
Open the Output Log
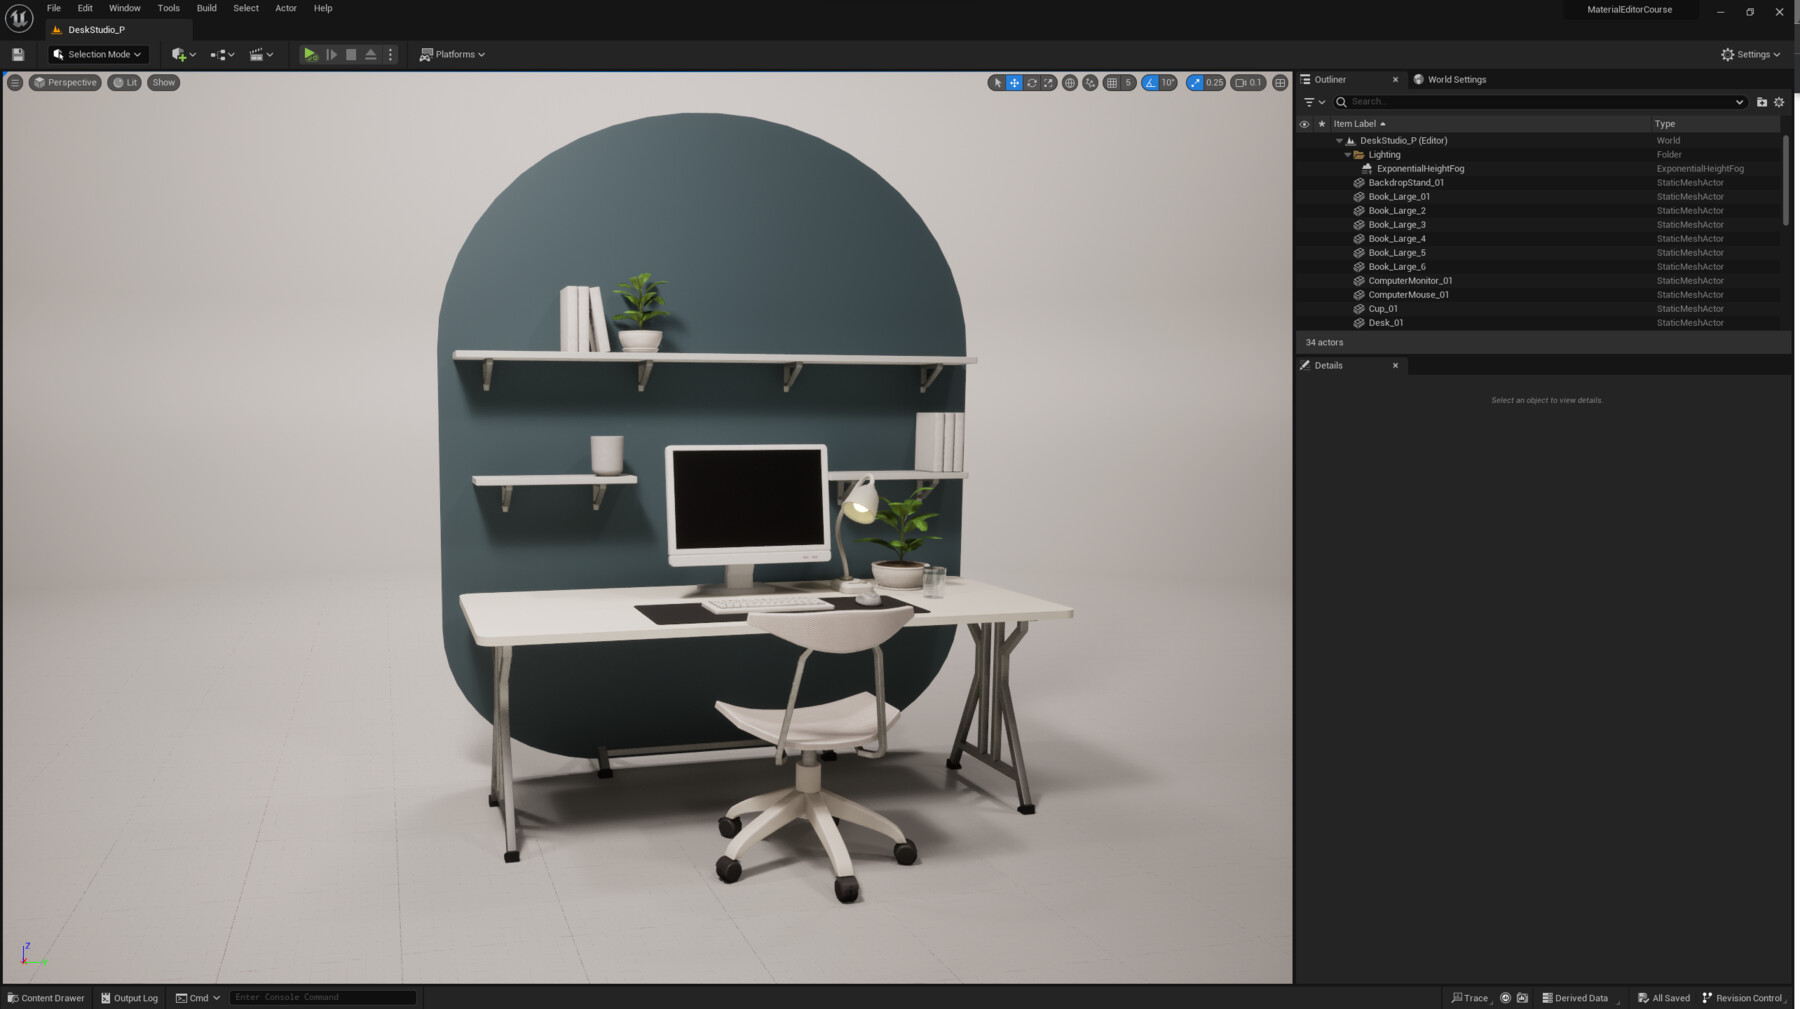[x=130, y=998]
